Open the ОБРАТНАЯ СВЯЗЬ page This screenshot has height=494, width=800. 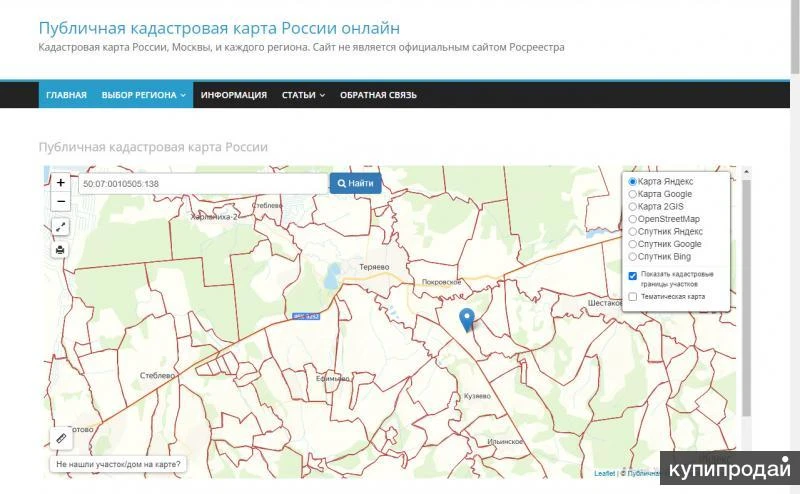tap(378, 95)
